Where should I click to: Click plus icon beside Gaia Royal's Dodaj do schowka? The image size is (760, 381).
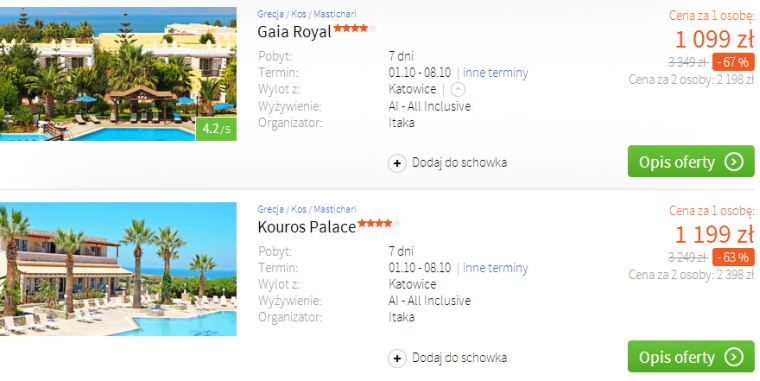(397, 163)
